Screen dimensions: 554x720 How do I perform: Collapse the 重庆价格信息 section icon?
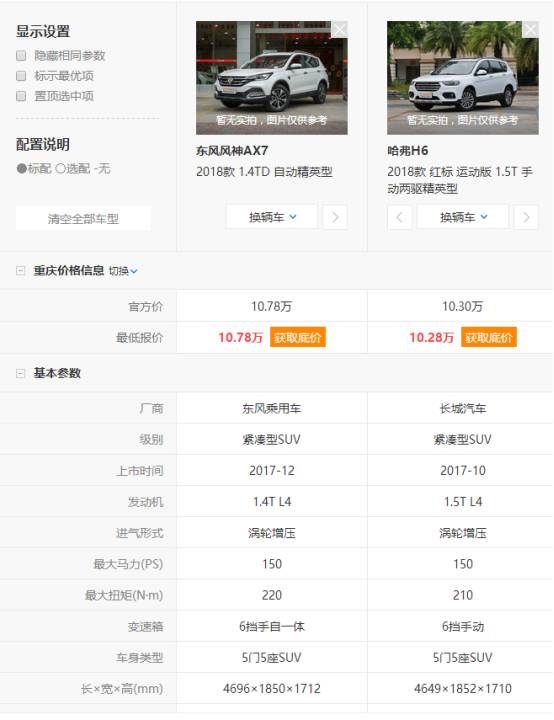click(x=20, y=270)
